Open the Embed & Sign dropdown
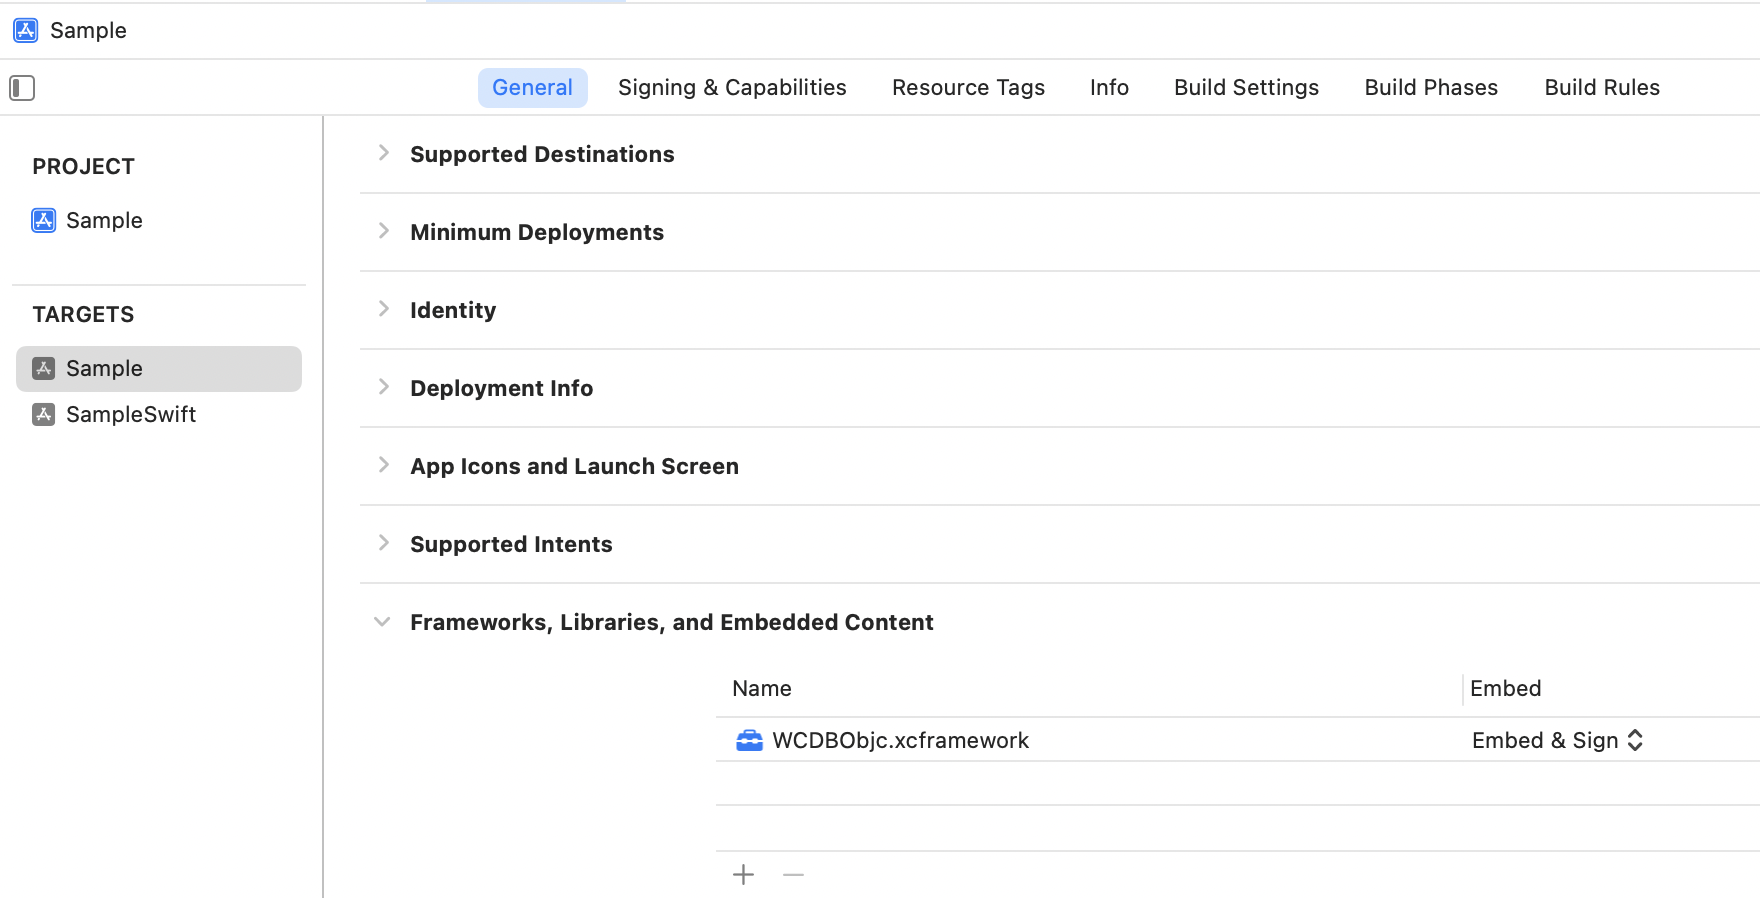The height and width of the screenshot is (898, 1760). (x=1557, y=740)
